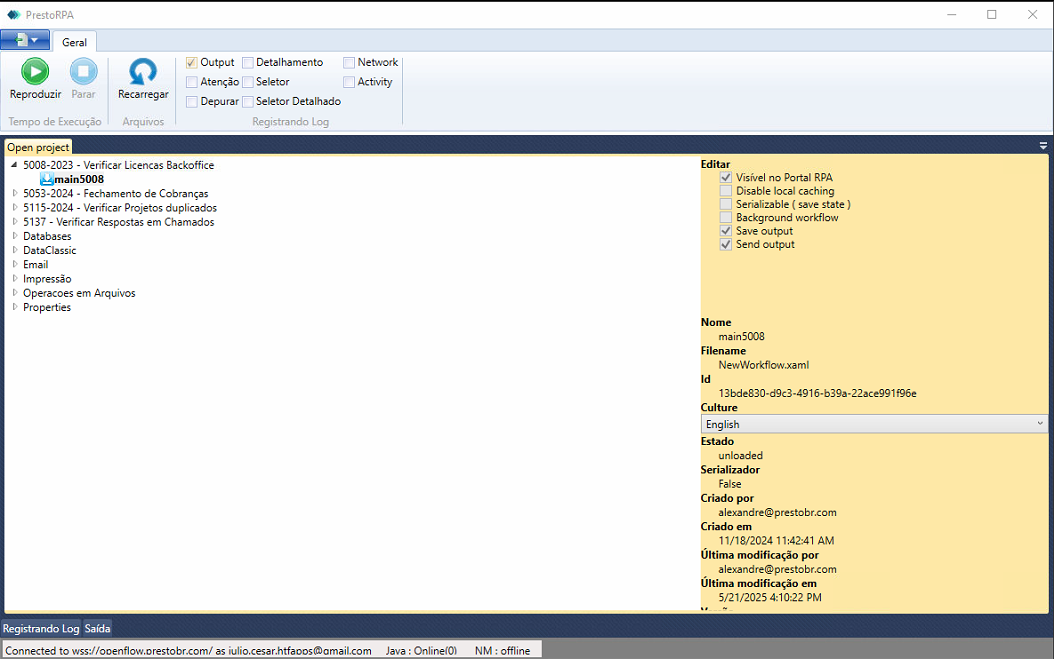Expand the Email tree node
This screenshot has height=659, width=1054.
point(15,265)
